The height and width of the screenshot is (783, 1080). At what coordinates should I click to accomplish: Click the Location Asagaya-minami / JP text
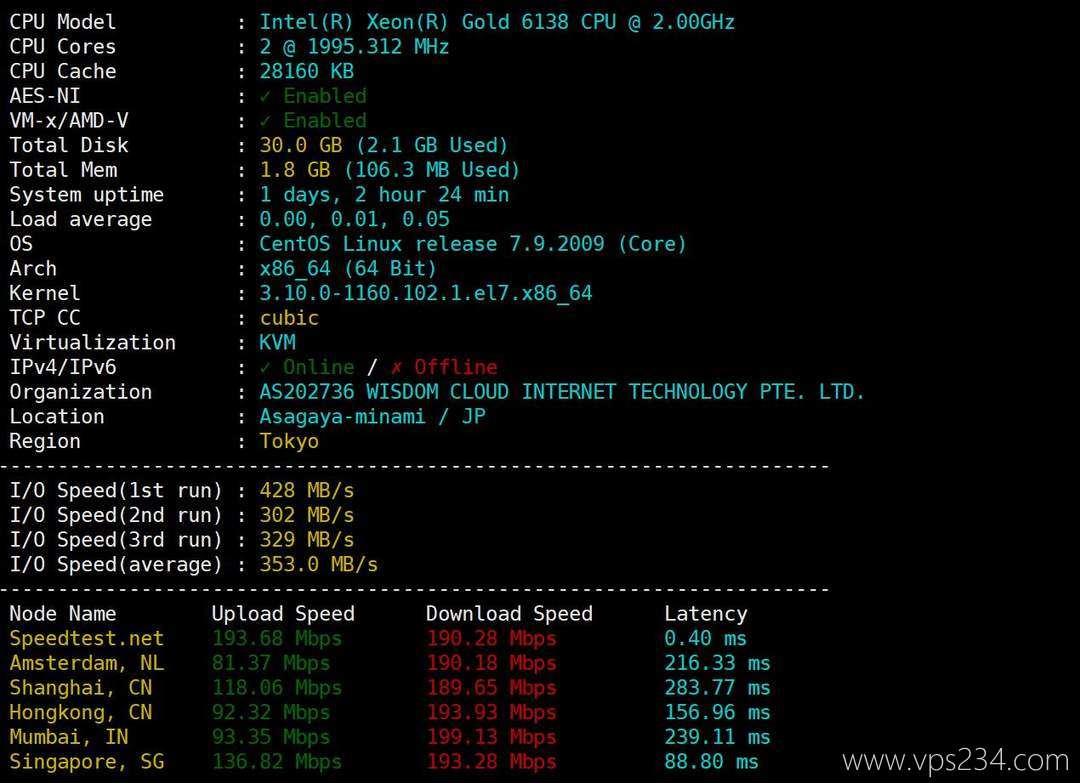pyautogui.click(x=373, y=417)
